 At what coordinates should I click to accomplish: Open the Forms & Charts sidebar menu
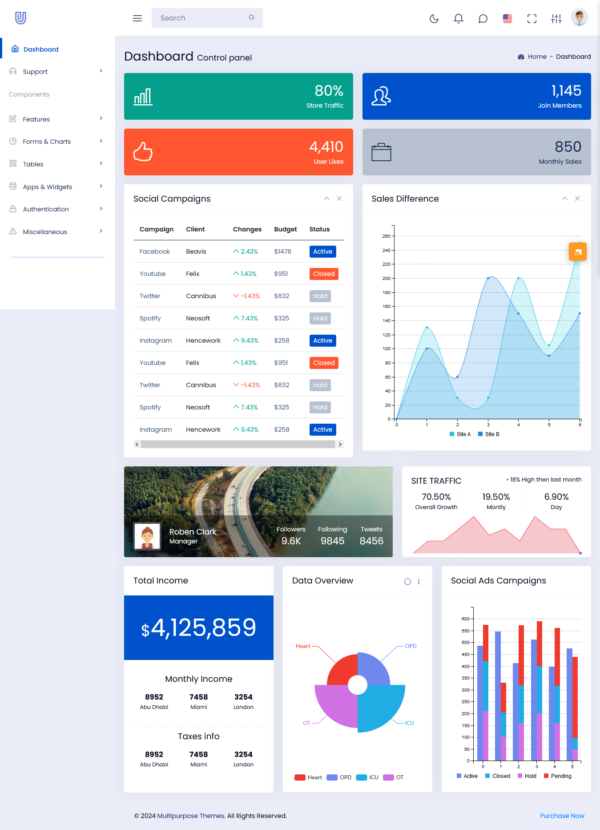click(57, 141)
